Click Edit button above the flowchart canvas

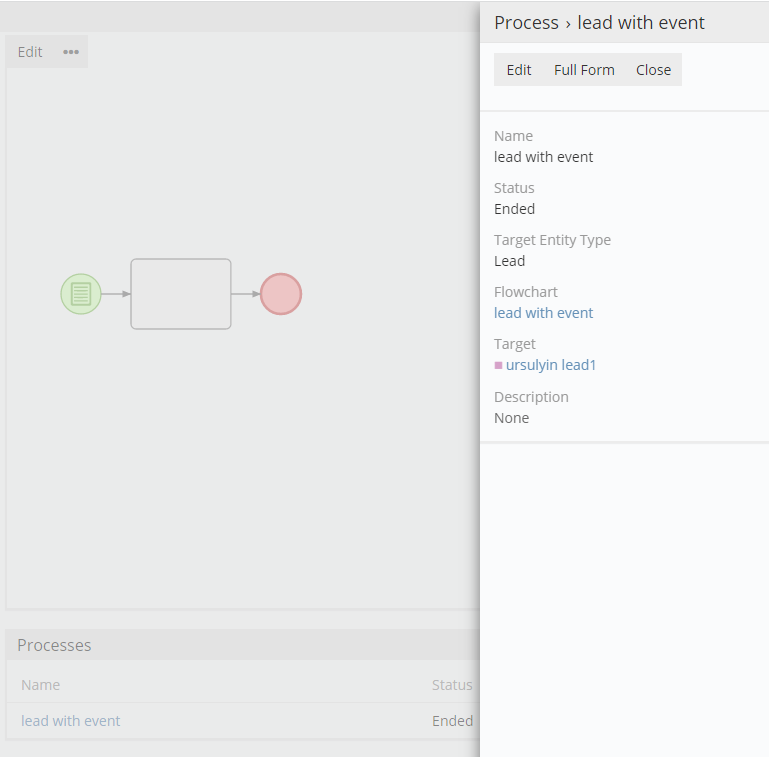click(30, 52)
